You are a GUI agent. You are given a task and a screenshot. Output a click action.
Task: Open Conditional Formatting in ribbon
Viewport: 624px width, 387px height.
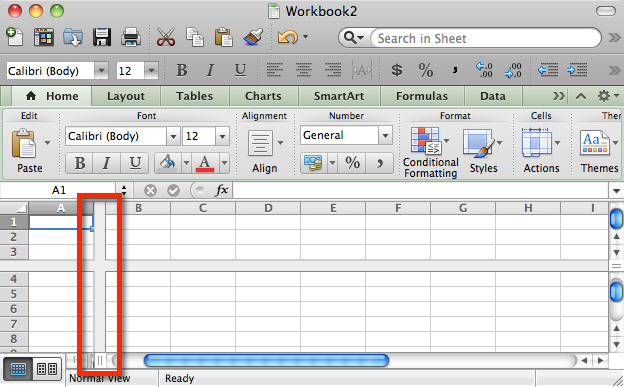[x=430, y=152]
